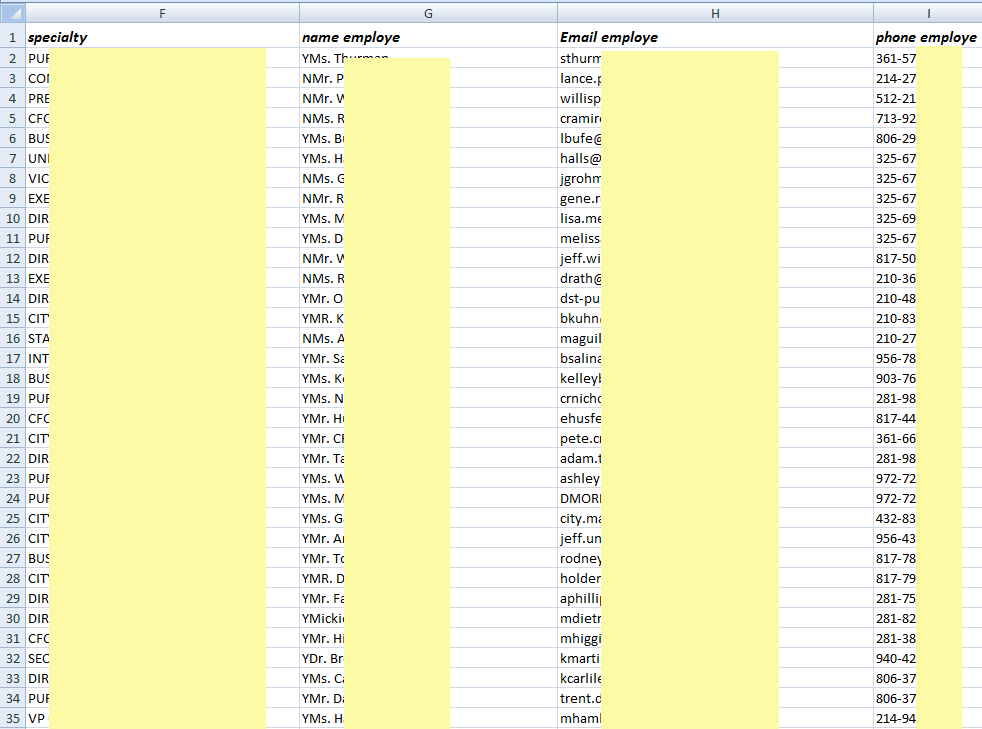Select row 35 via its row number
The height and width of the screenshot is (729, 982).
(12, 718)
